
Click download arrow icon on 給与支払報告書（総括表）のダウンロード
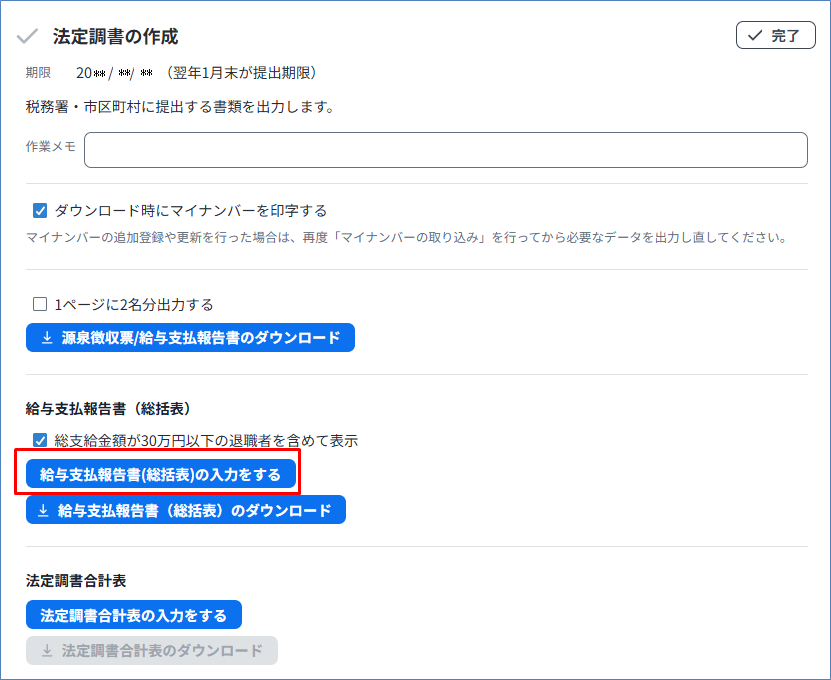43,510
